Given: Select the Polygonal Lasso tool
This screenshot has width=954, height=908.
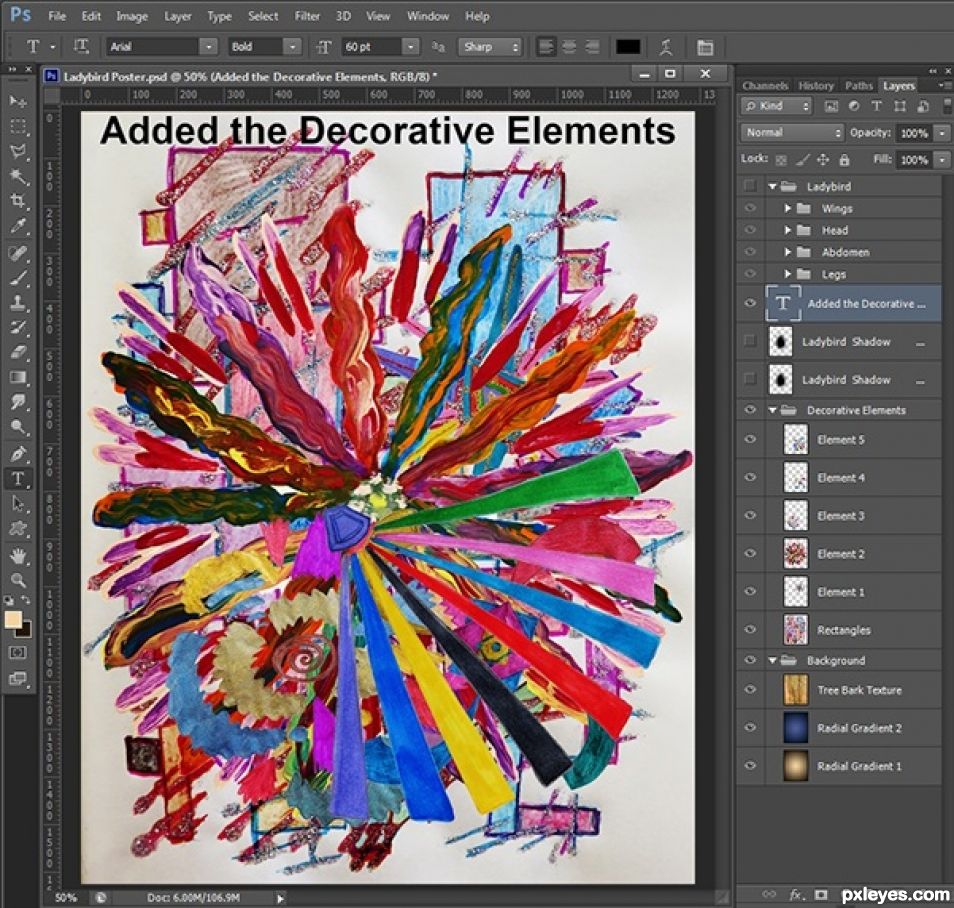Looking at the screenshot, I should coord(18,152).
